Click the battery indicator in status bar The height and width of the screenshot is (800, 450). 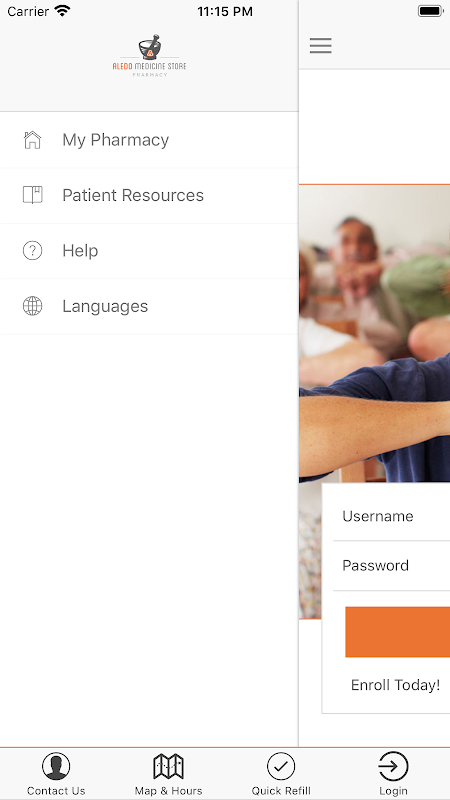coord(431,11)
